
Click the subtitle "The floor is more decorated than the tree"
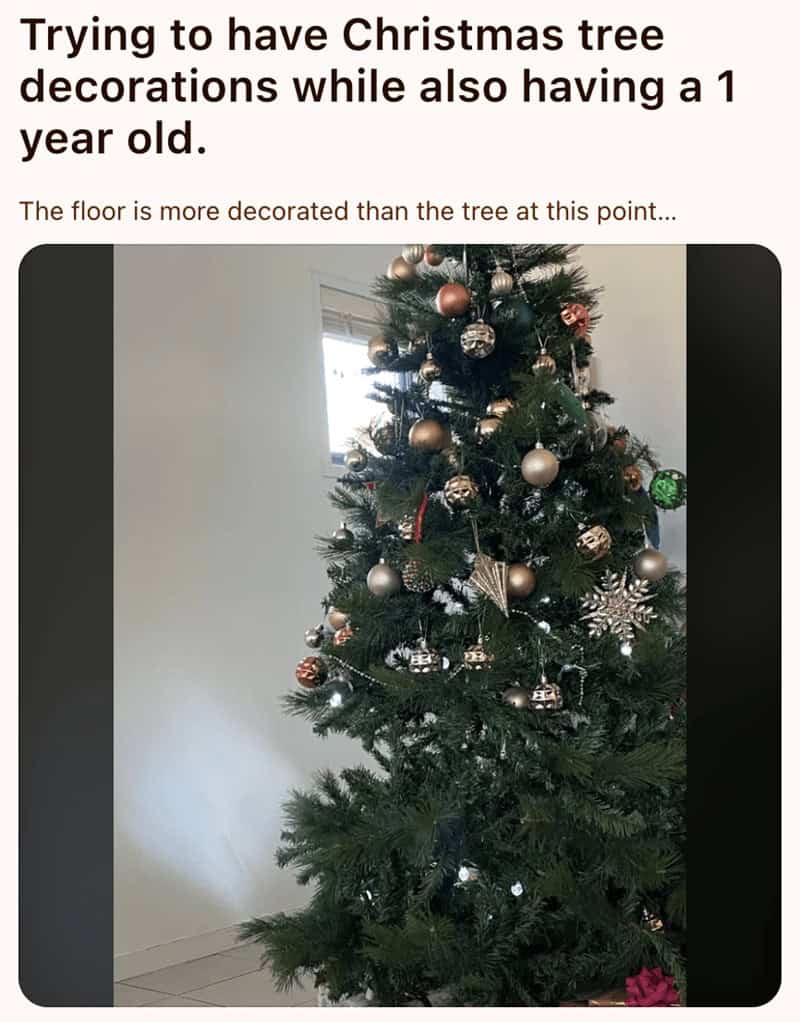point(349,211)
